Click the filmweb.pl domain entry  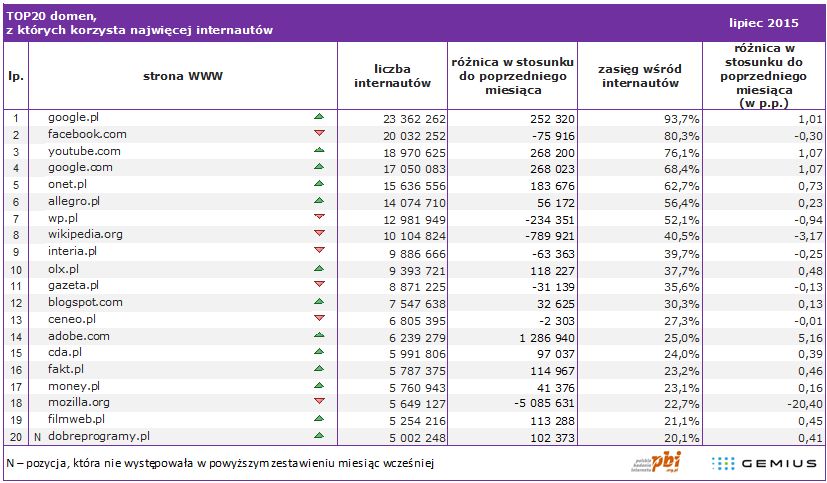pos(76,419)
